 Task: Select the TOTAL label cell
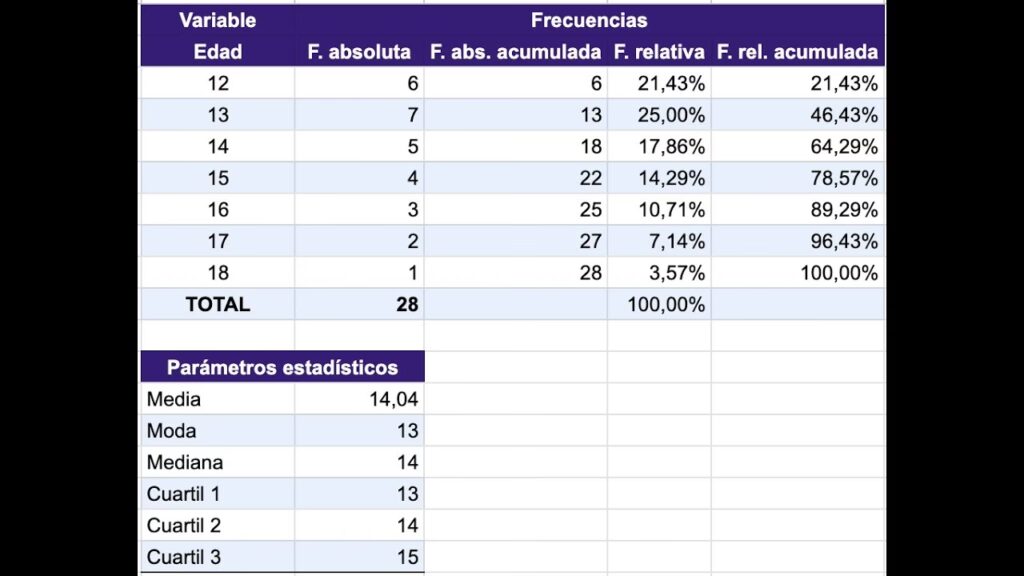(217, 304)
